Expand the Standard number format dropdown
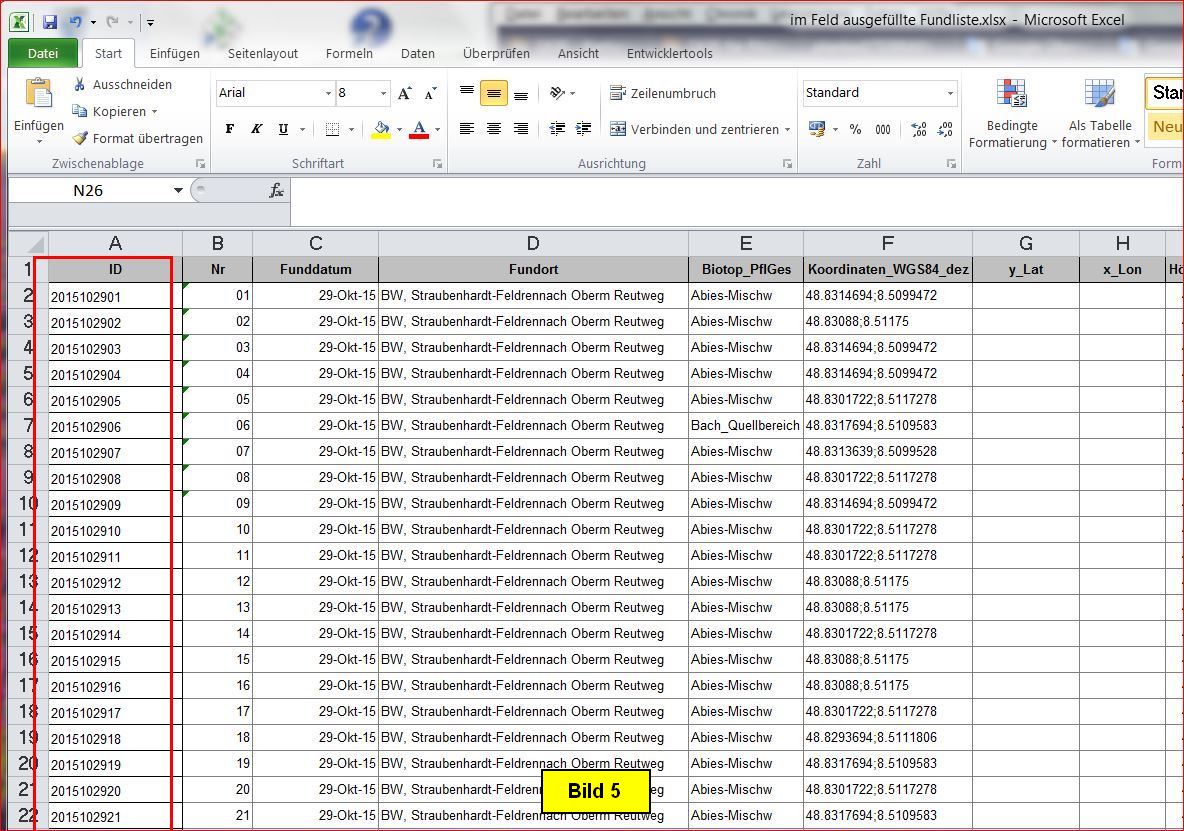 [x=950, y=93]
